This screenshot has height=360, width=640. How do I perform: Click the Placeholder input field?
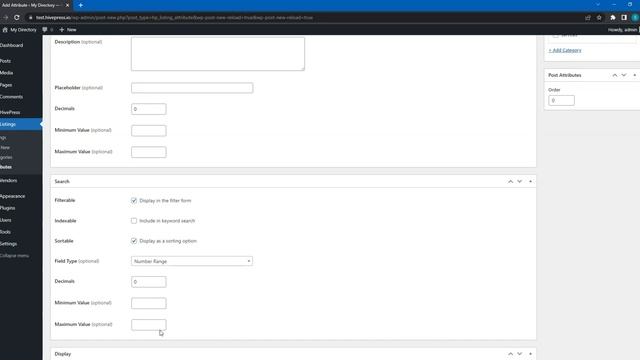click(x=192, y=88)
